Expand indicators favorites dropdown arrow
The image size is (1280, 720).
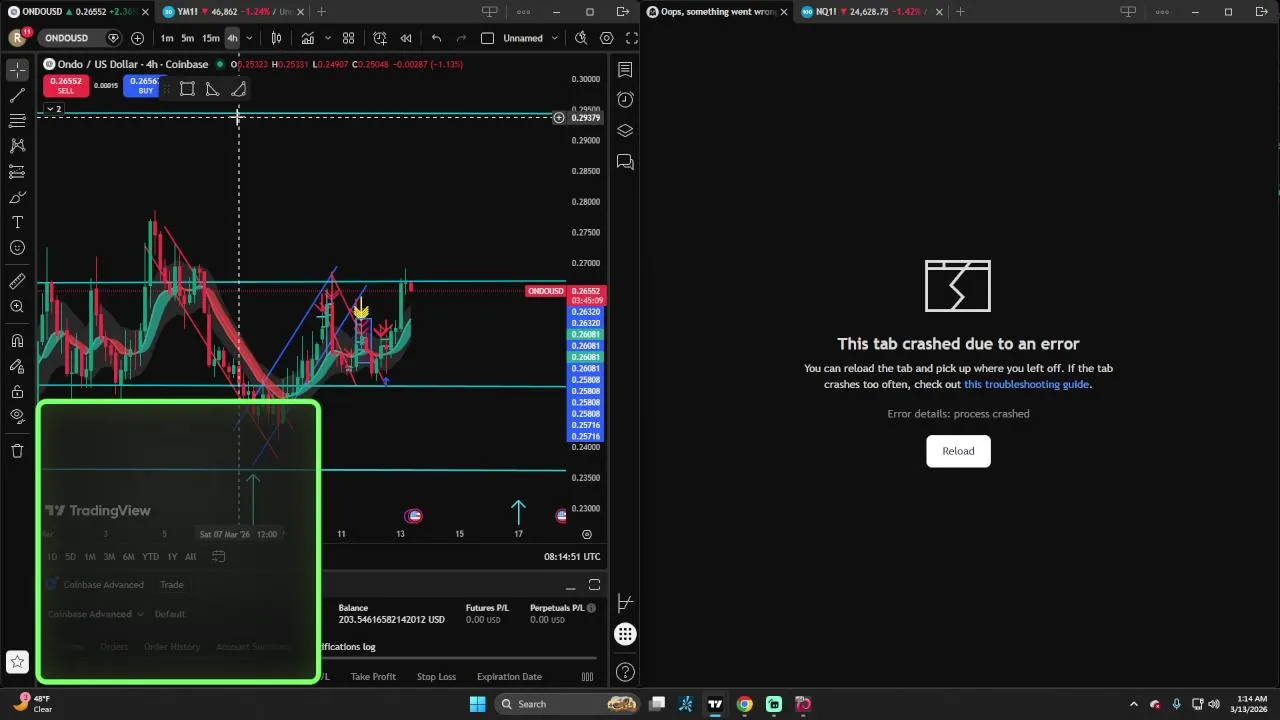pyautogui.click(x=327, y=38)
